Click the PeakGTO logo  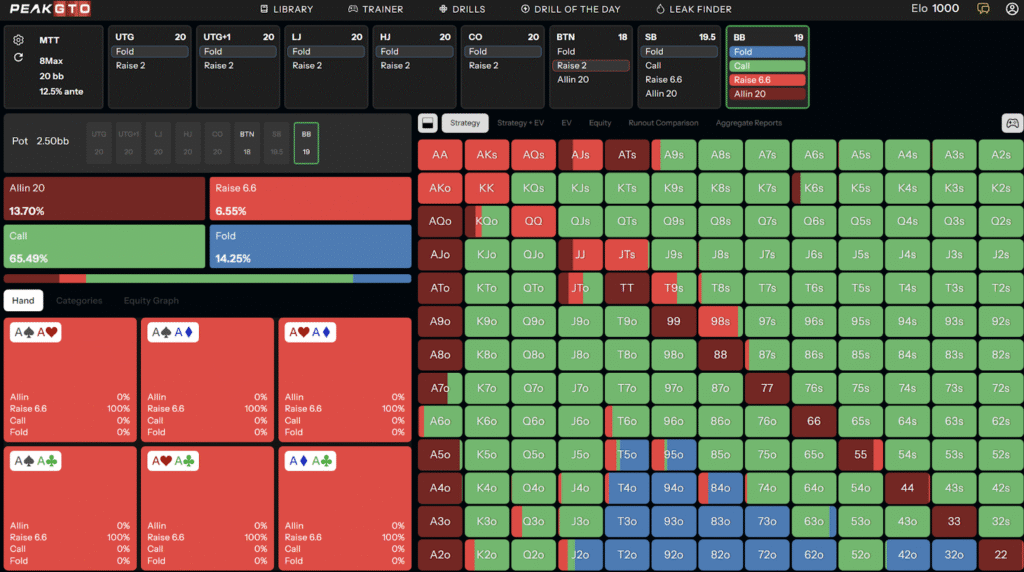50,9
